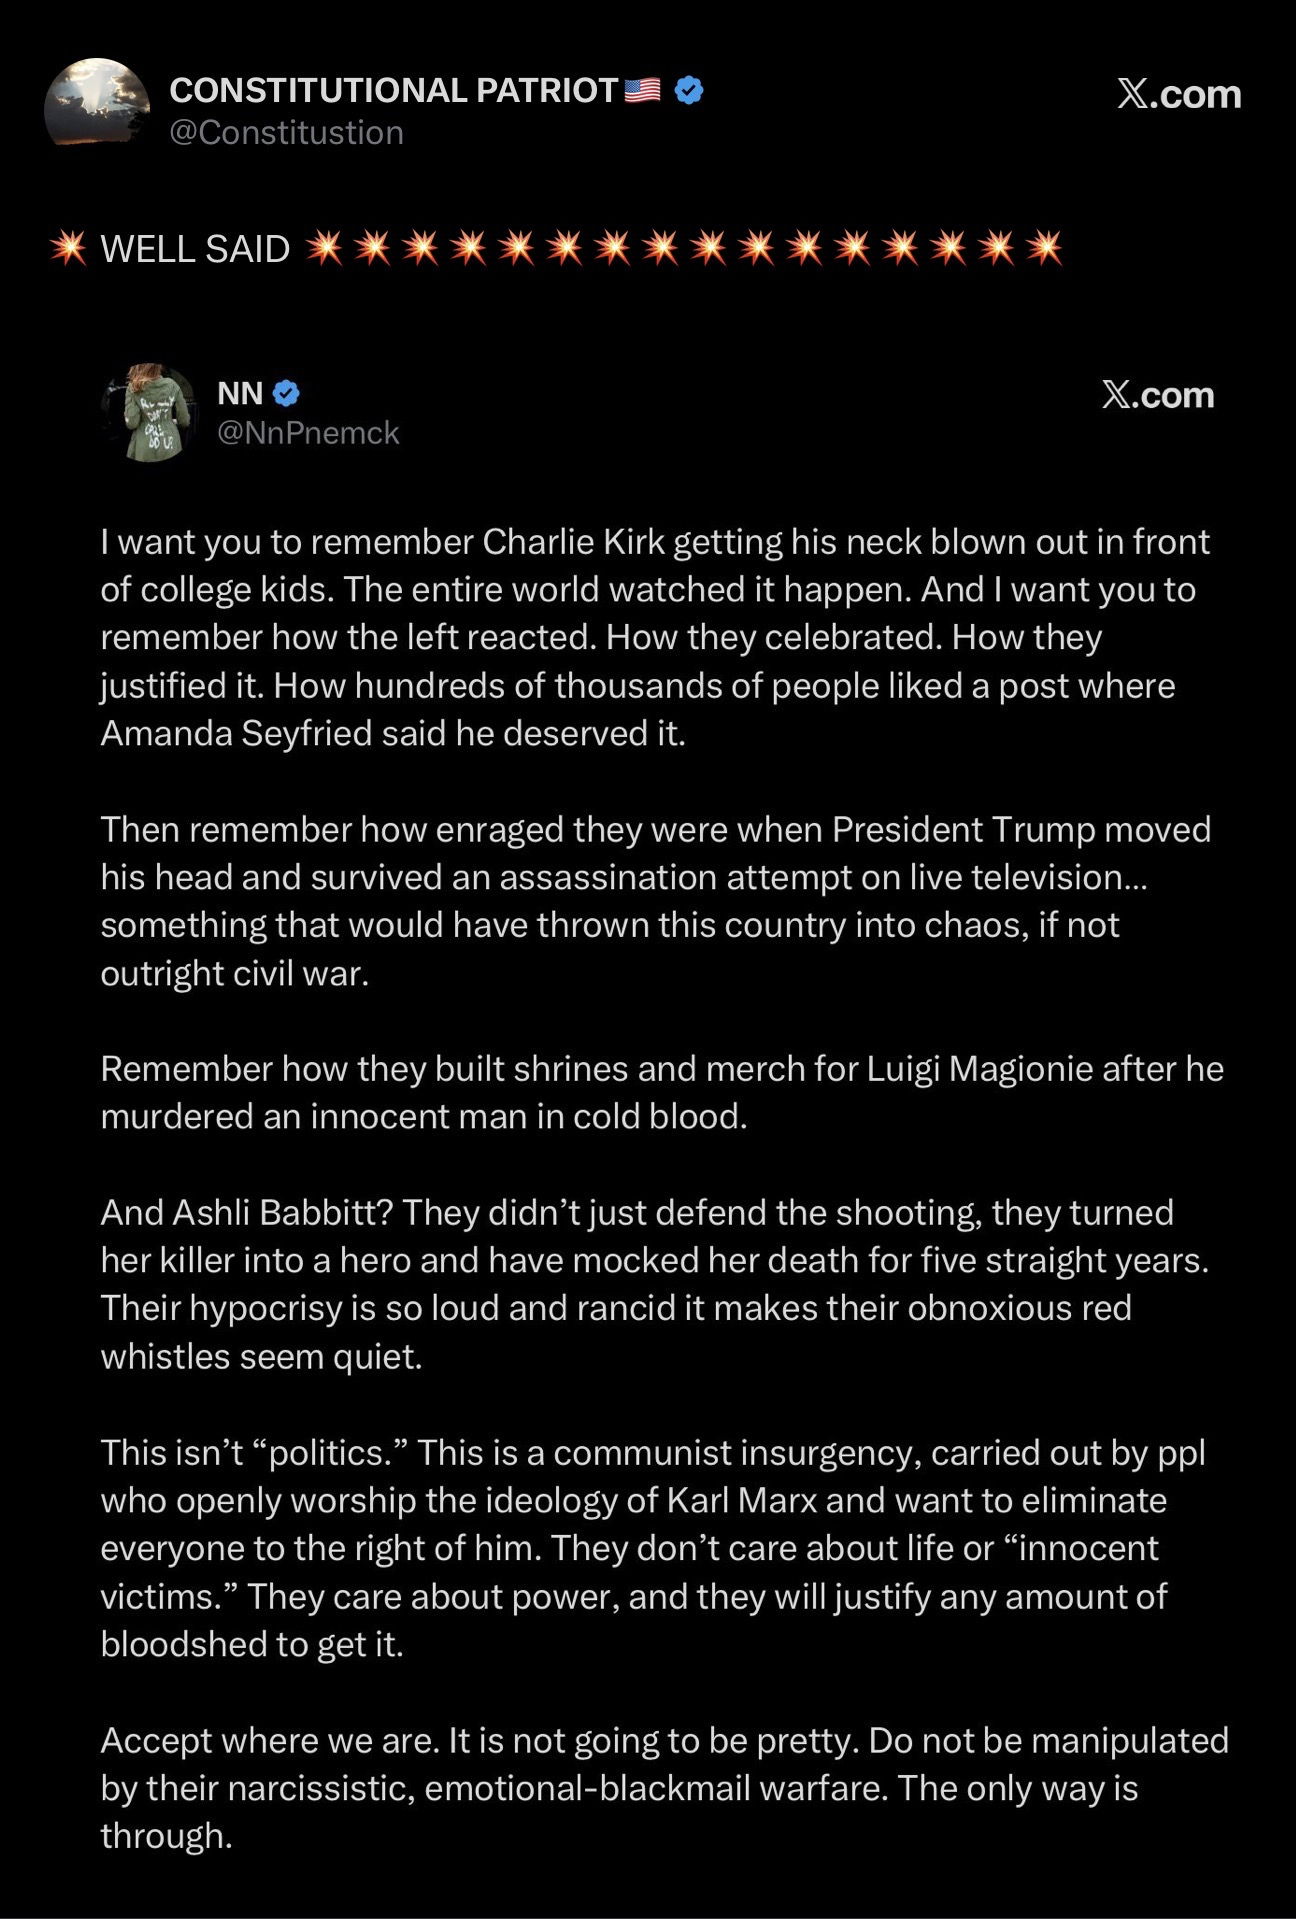Image resolution: width=1296 pixels, height=1919 pixels.
Task: Click the verified badge next to NN
Action: 286,393
